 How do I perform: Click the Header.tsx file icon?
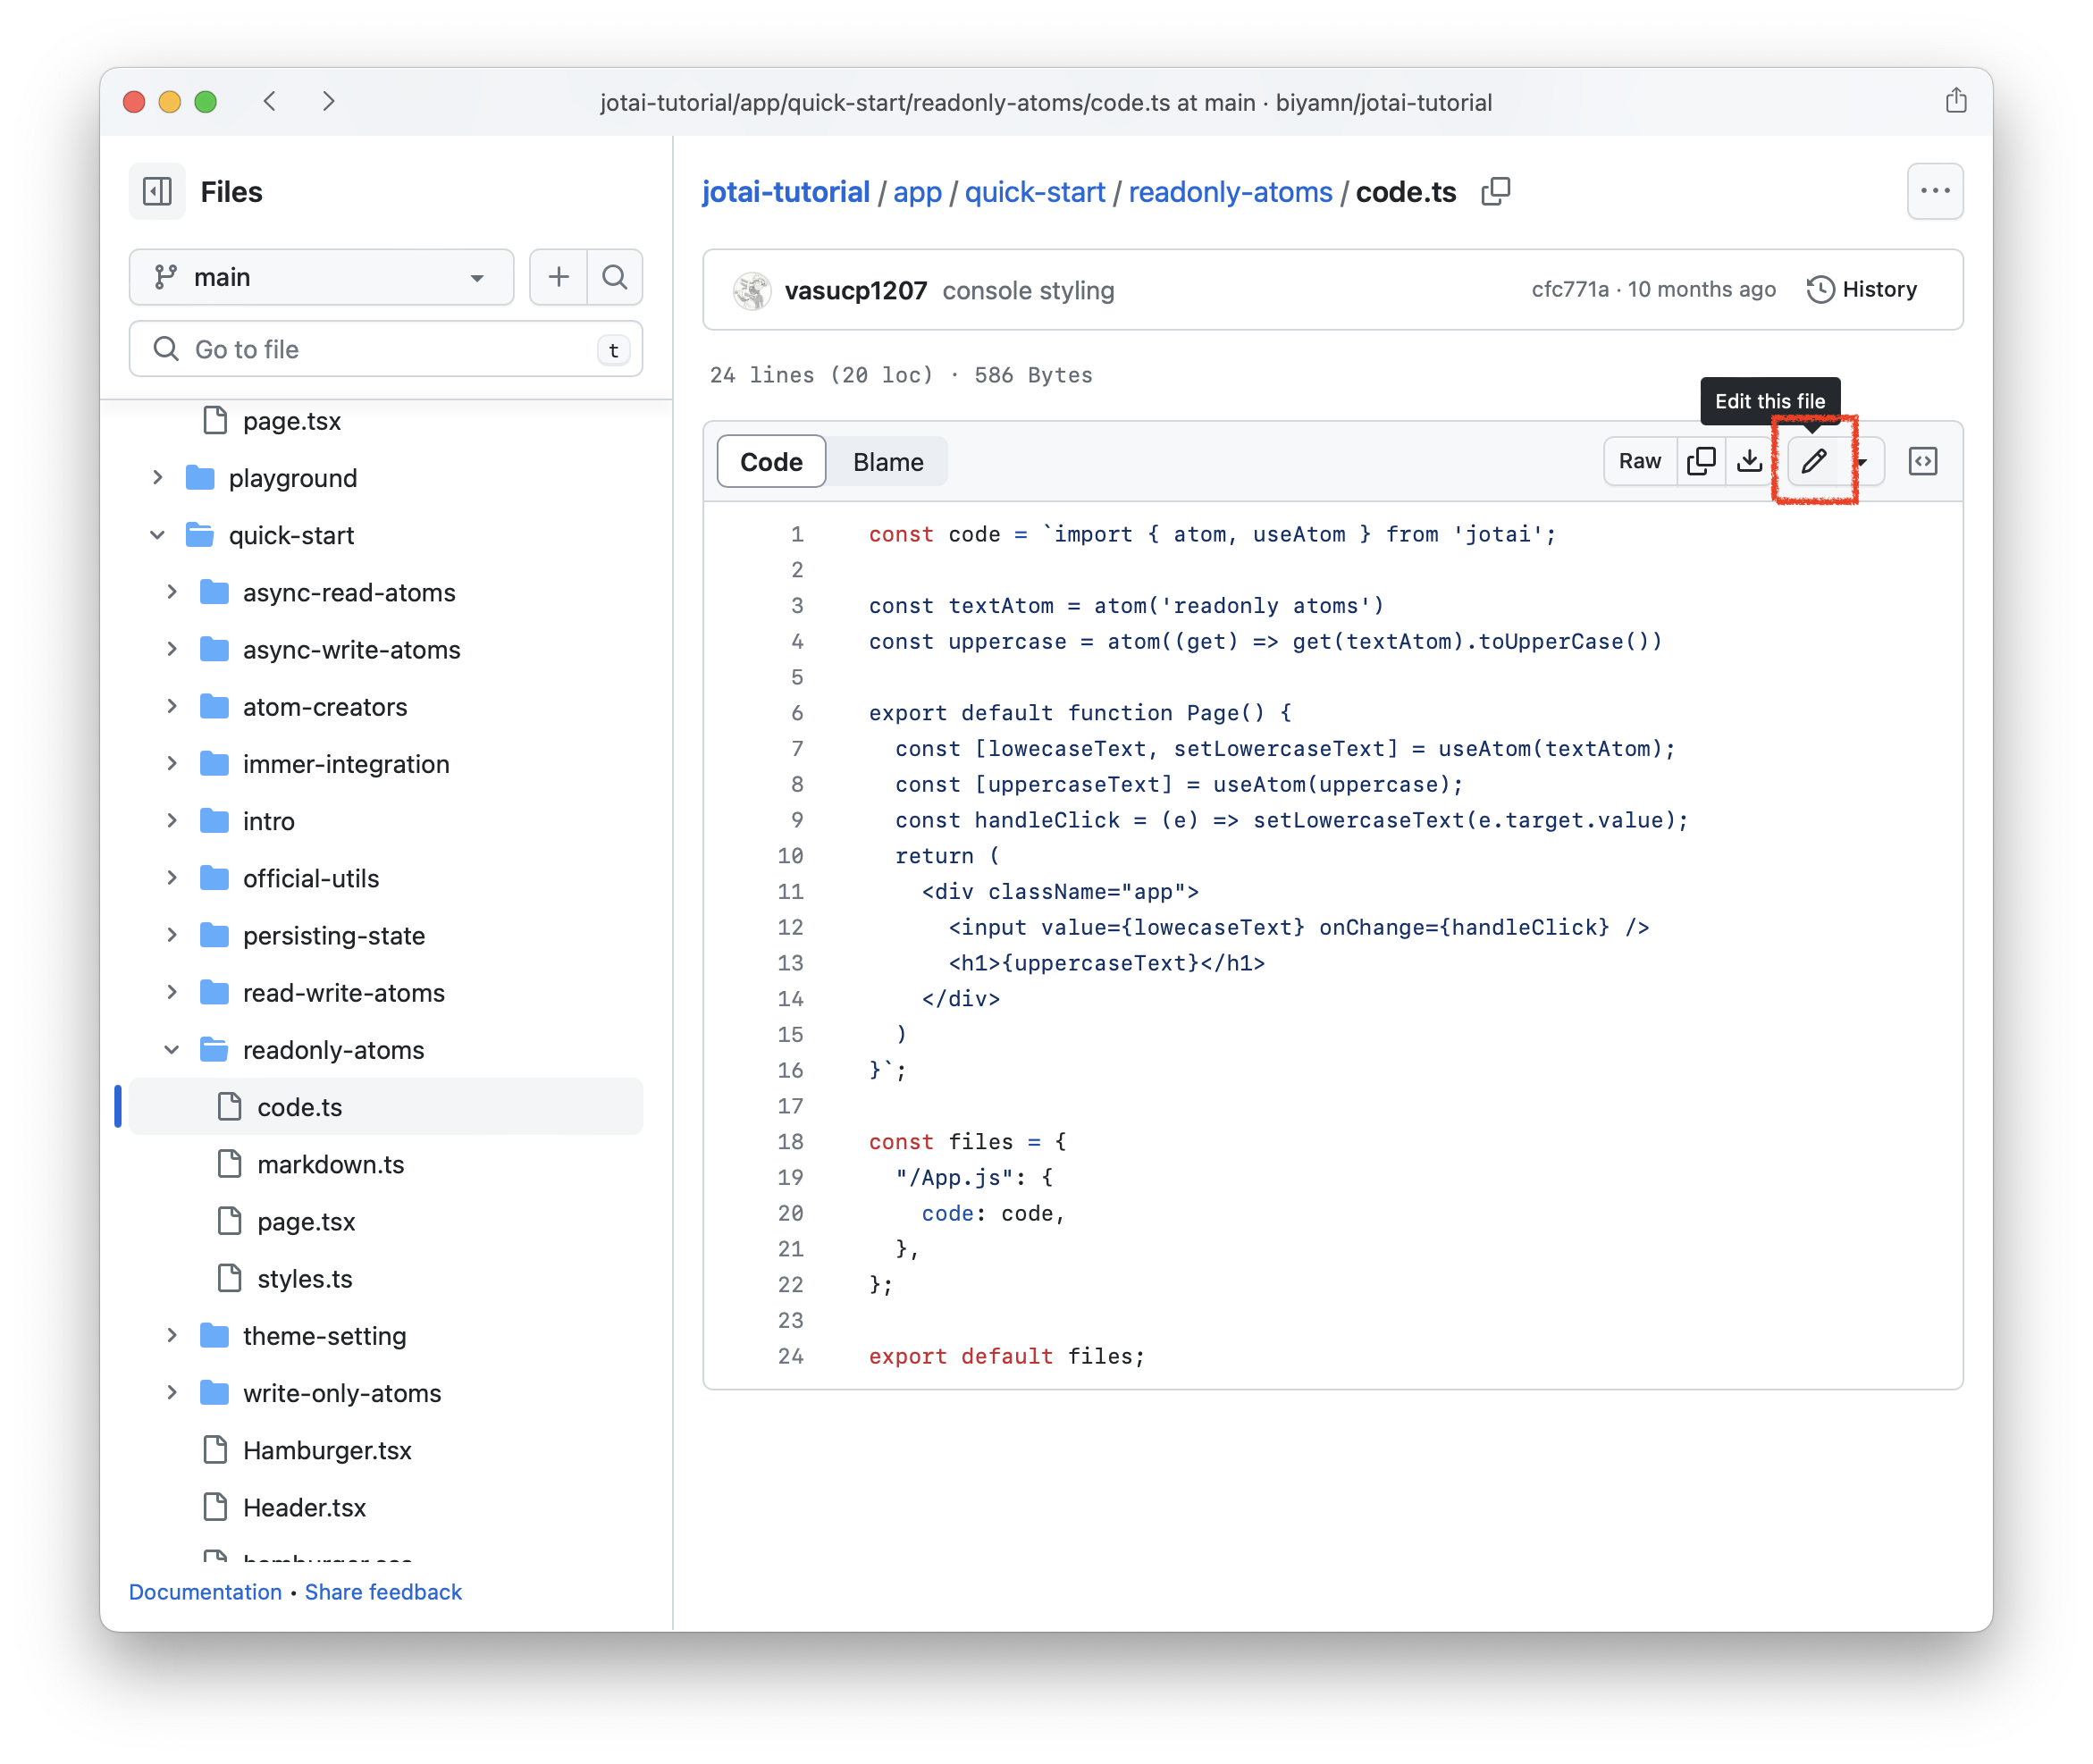tap(215, 1507)
